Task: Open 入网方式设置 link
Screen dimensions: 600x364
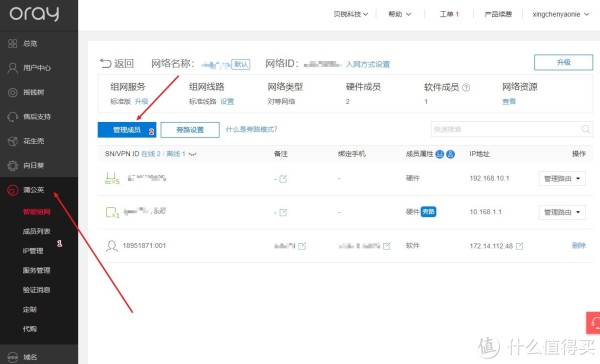Action: click(368, 64)
